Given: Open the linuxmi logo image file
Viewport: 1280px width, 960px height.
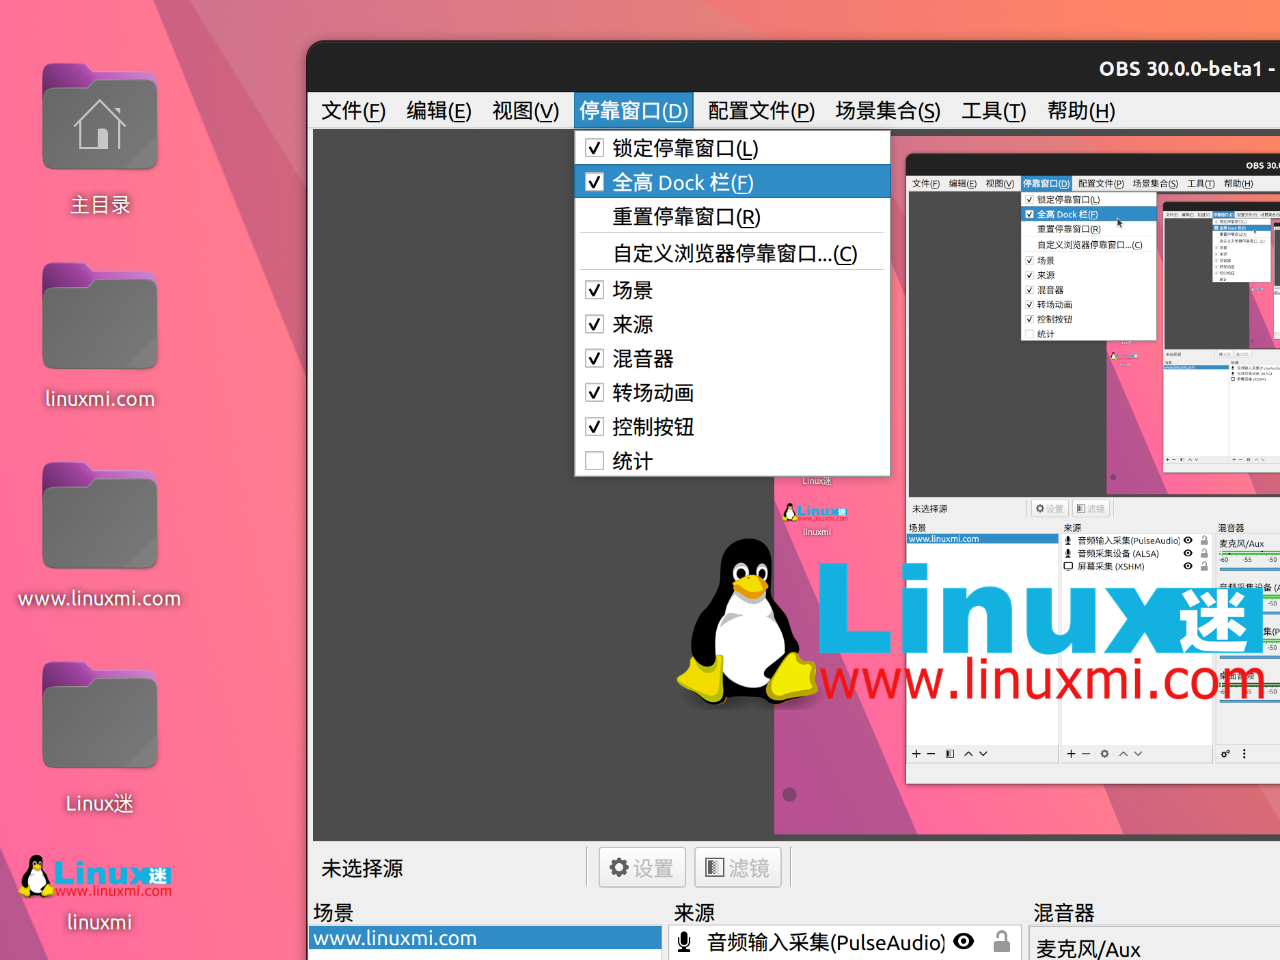Looking at the screenshot, I should pyautogui.click(x=97, y=877).
